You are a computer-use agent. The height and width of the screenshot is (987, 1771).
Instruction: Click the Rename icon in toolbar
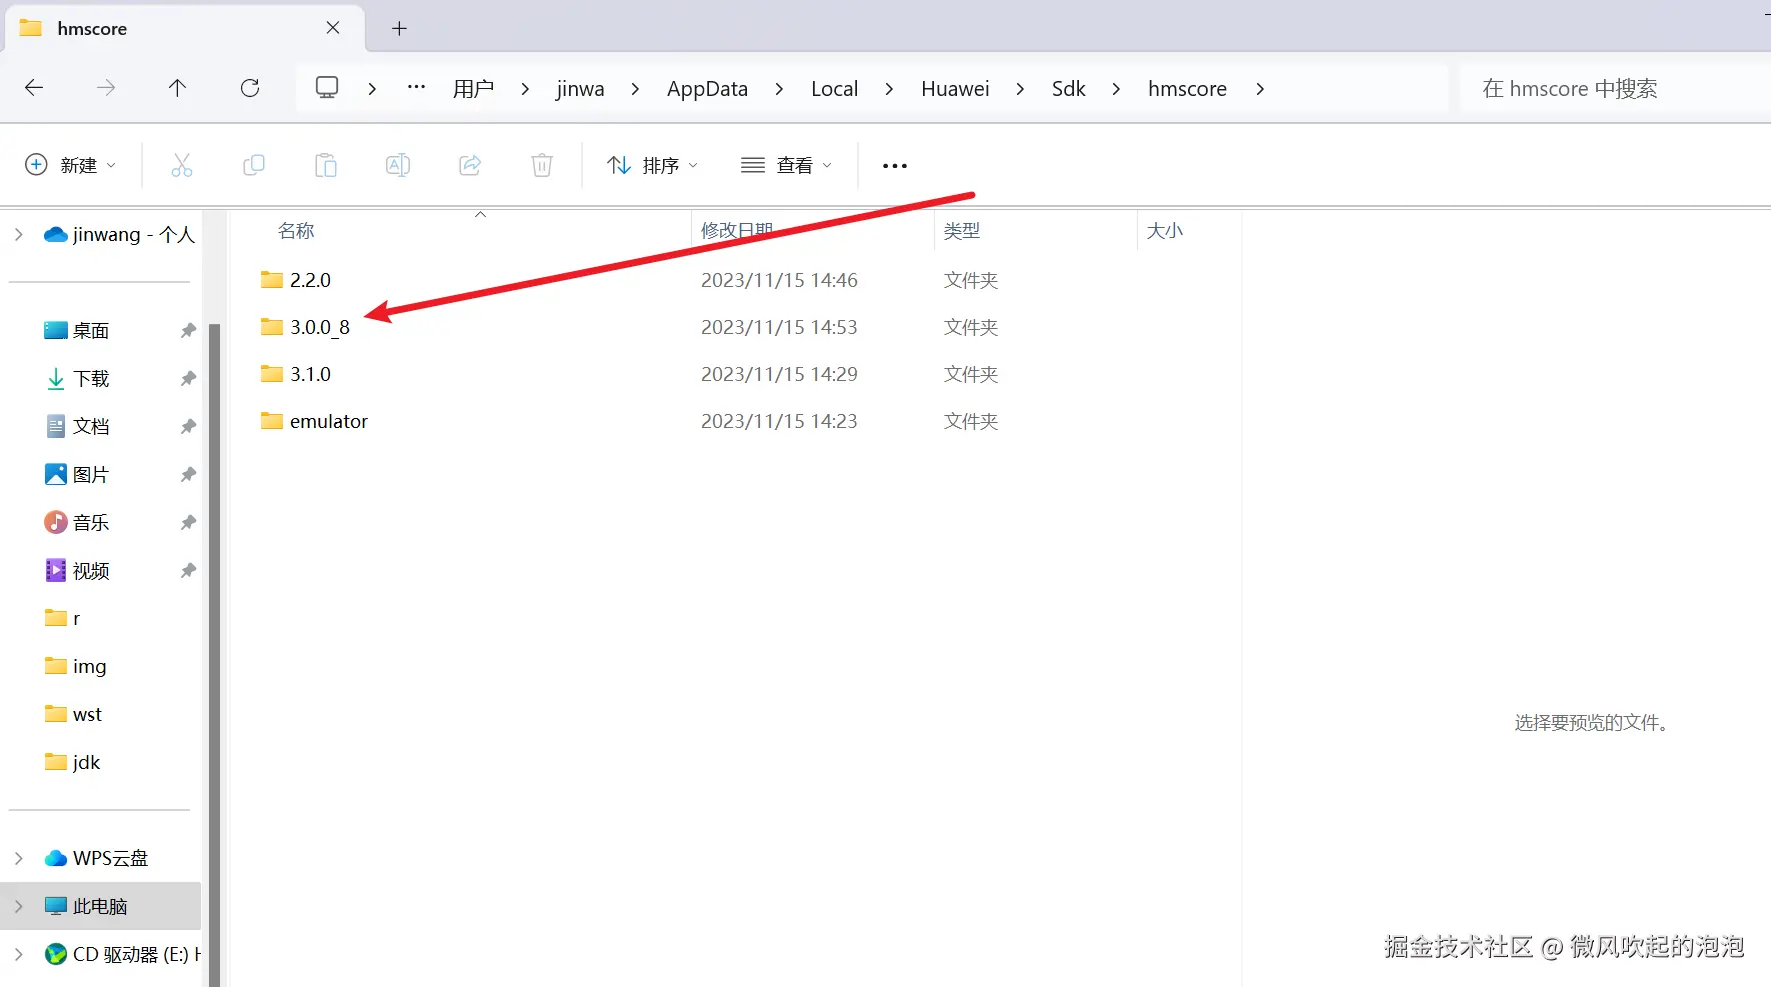[x=398, y=165]
